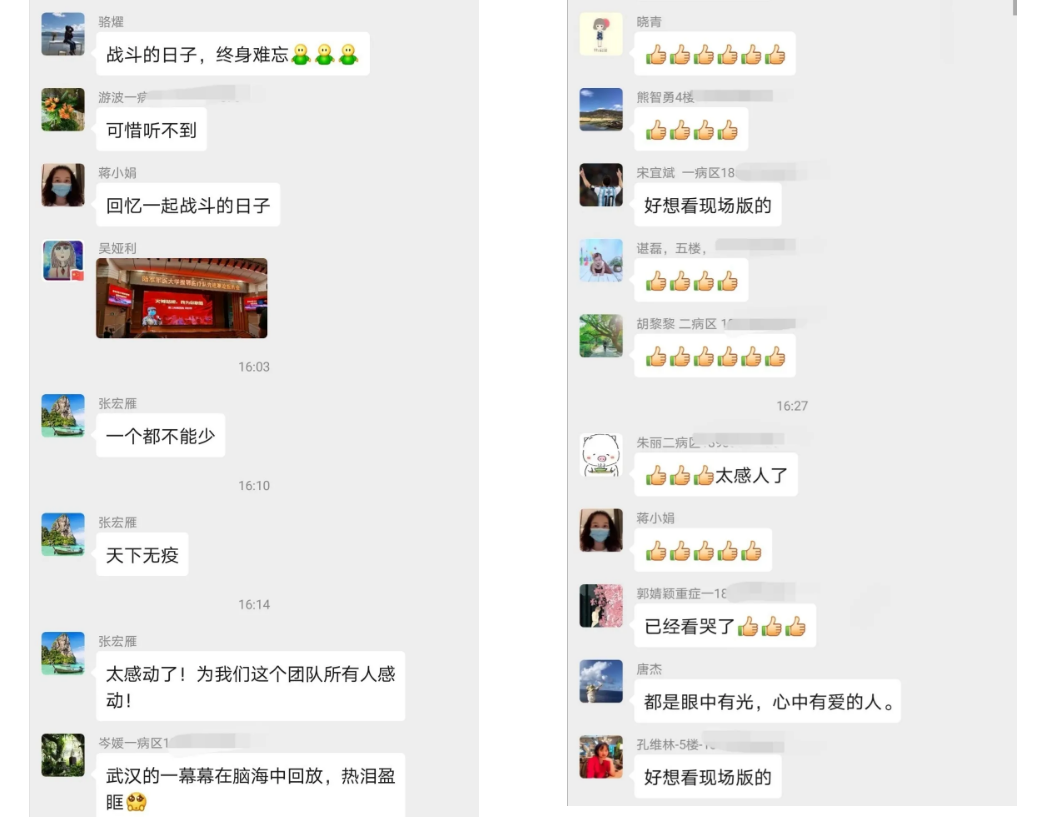View the shared stage photo from 吴娅利
The height and width of the screenshot is (818, 1045).
(182, 298)
